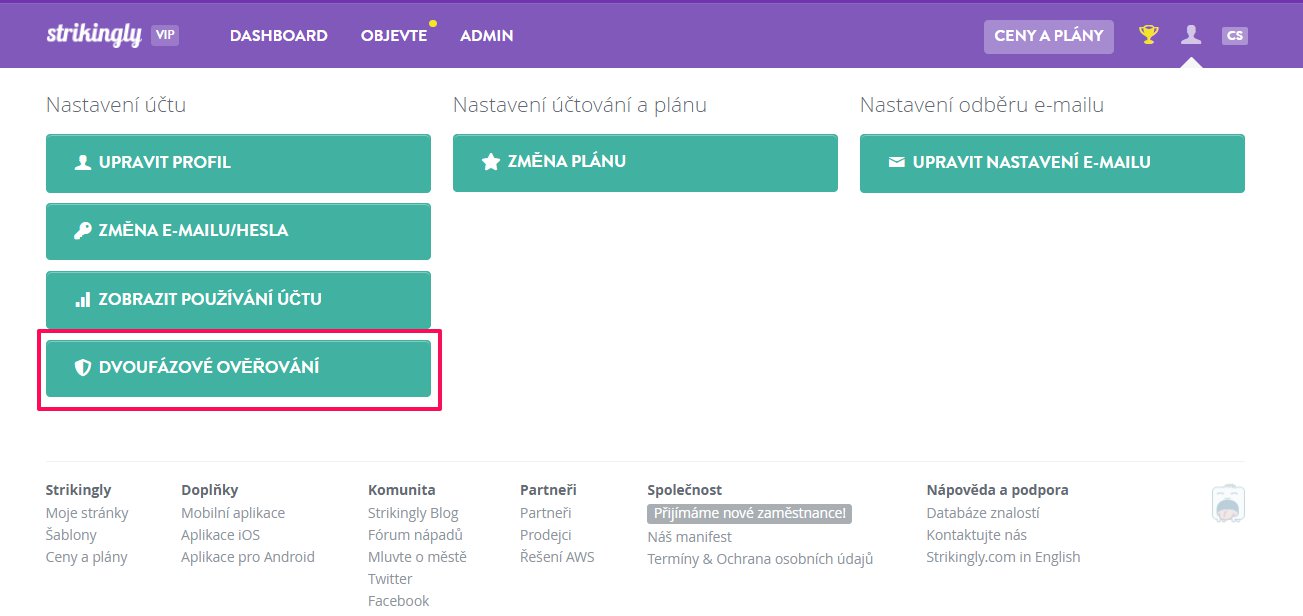Open the Objevte menu item
Viewport: 1303px width, 616px height.
tap(394, 35)
